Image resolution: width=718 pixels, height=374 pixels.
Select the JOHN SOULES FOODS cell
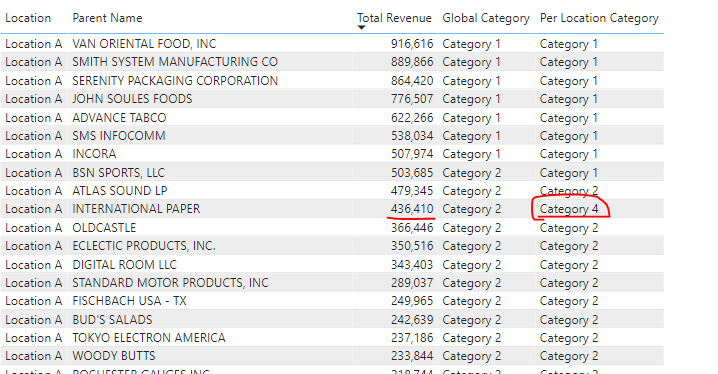click(132, 99)
